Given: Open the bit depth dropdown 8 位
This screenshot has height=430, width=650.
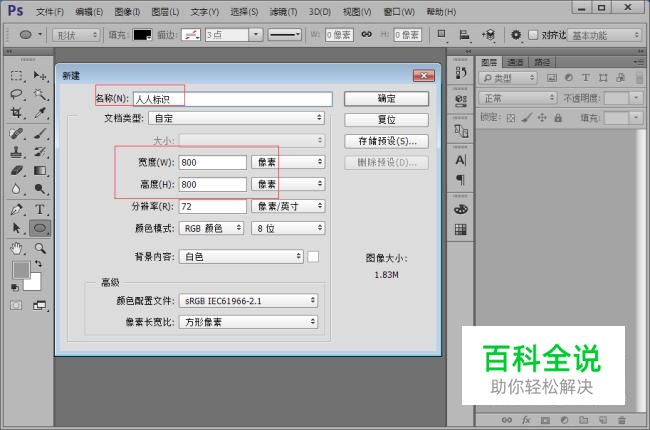Looking at the screenshot, I should tap(288, 228).
